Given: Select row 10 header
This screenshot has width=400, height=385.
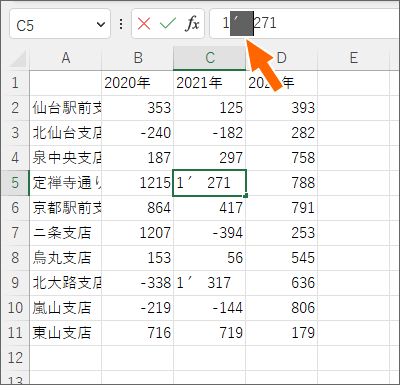Looking at the screenshot, I should 15,308.
